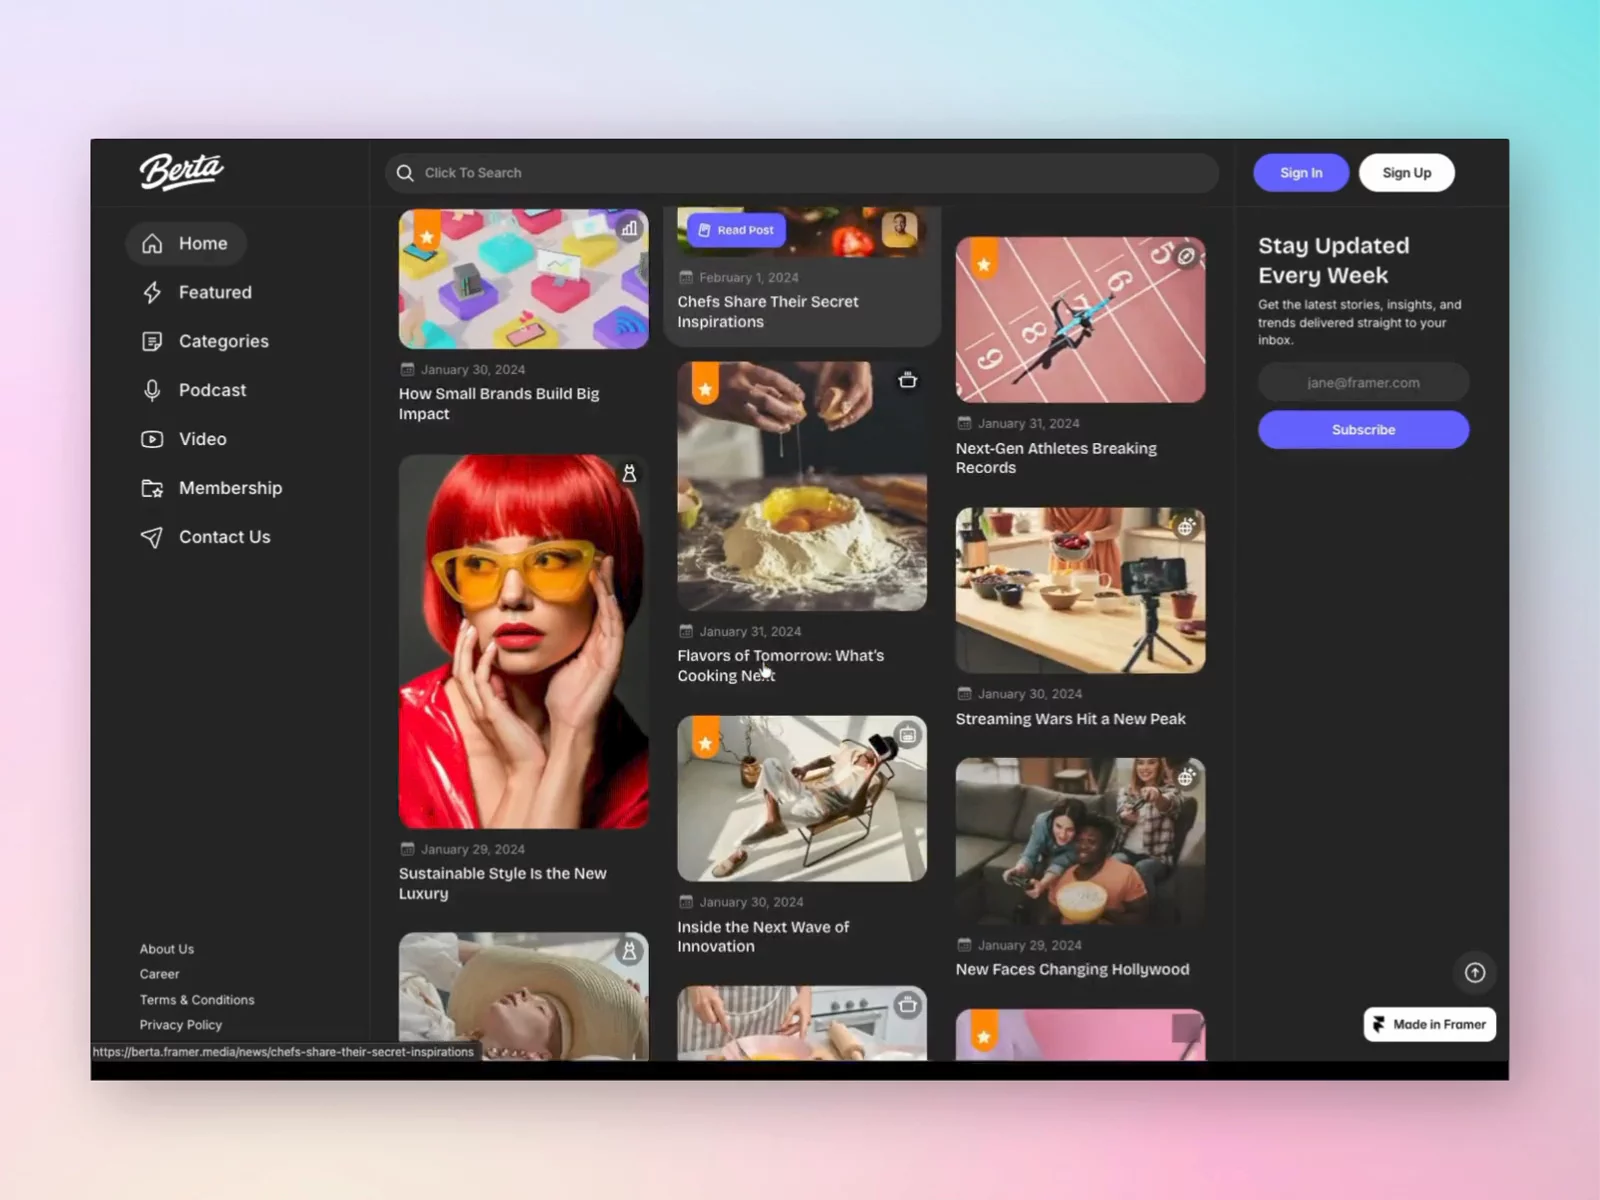This screenshot has height=1200, width=1600.
Task: Click the 'Stay Updated Every Week' heading
Action: pos(1334,260)
